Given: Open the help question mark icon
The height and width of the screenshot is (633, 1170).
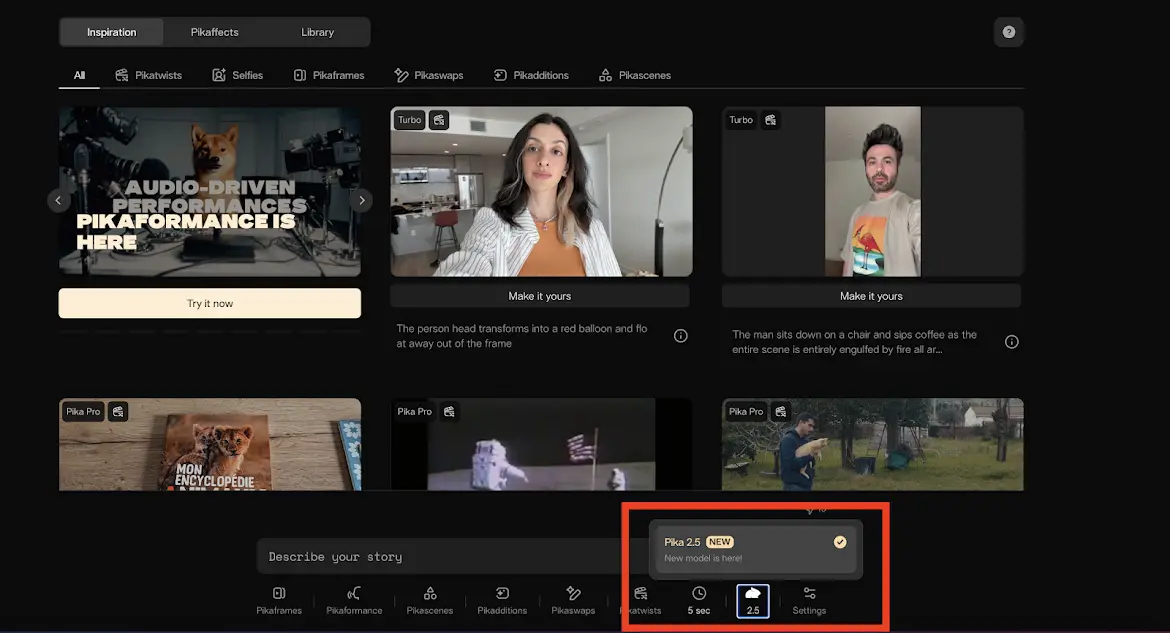Looking at the screenshot, I should coord(1008,32).
